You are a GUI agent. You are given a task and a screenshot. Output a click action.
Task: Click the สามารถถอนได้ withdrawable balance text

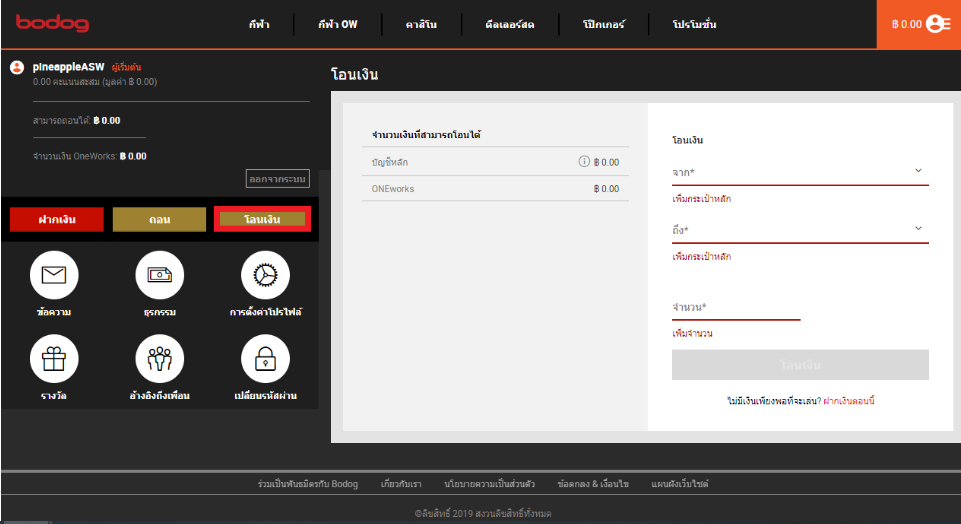(77, 121)
